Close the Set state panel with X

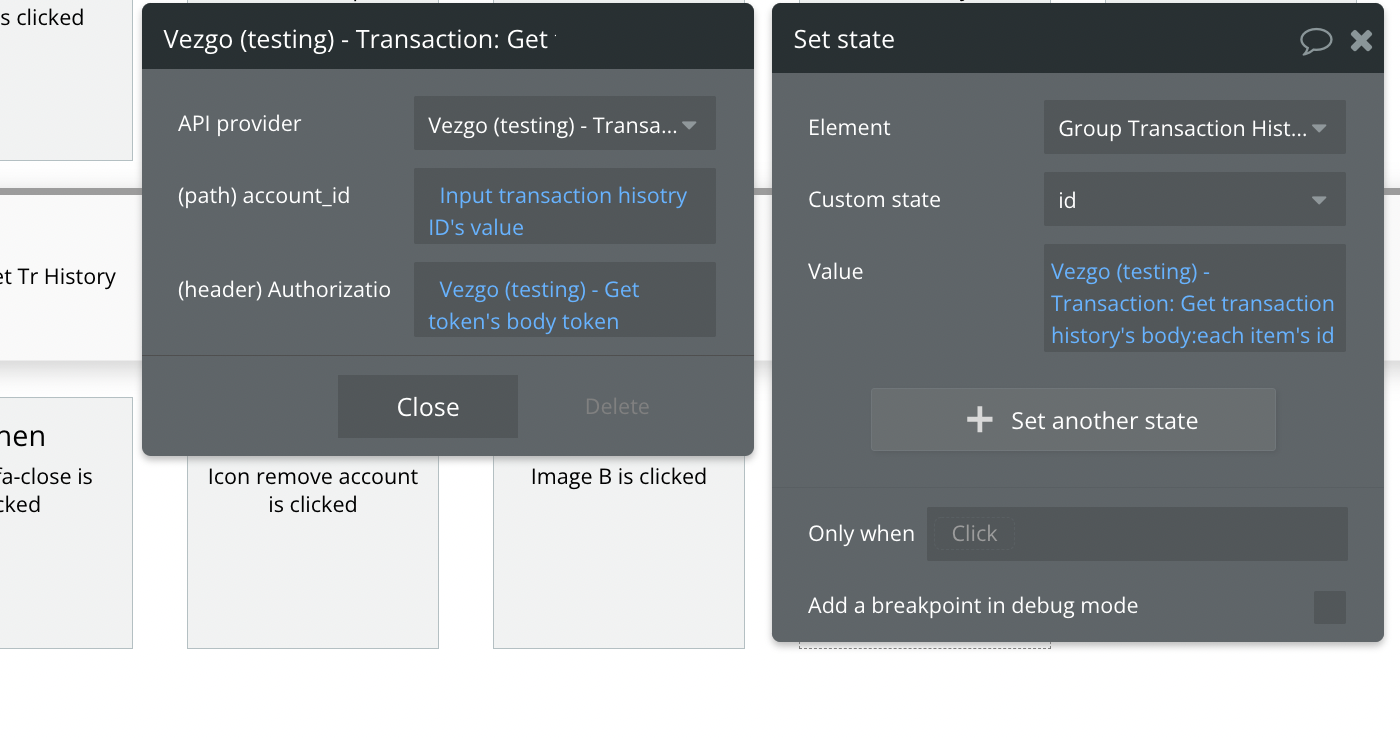pos(1361,40)
